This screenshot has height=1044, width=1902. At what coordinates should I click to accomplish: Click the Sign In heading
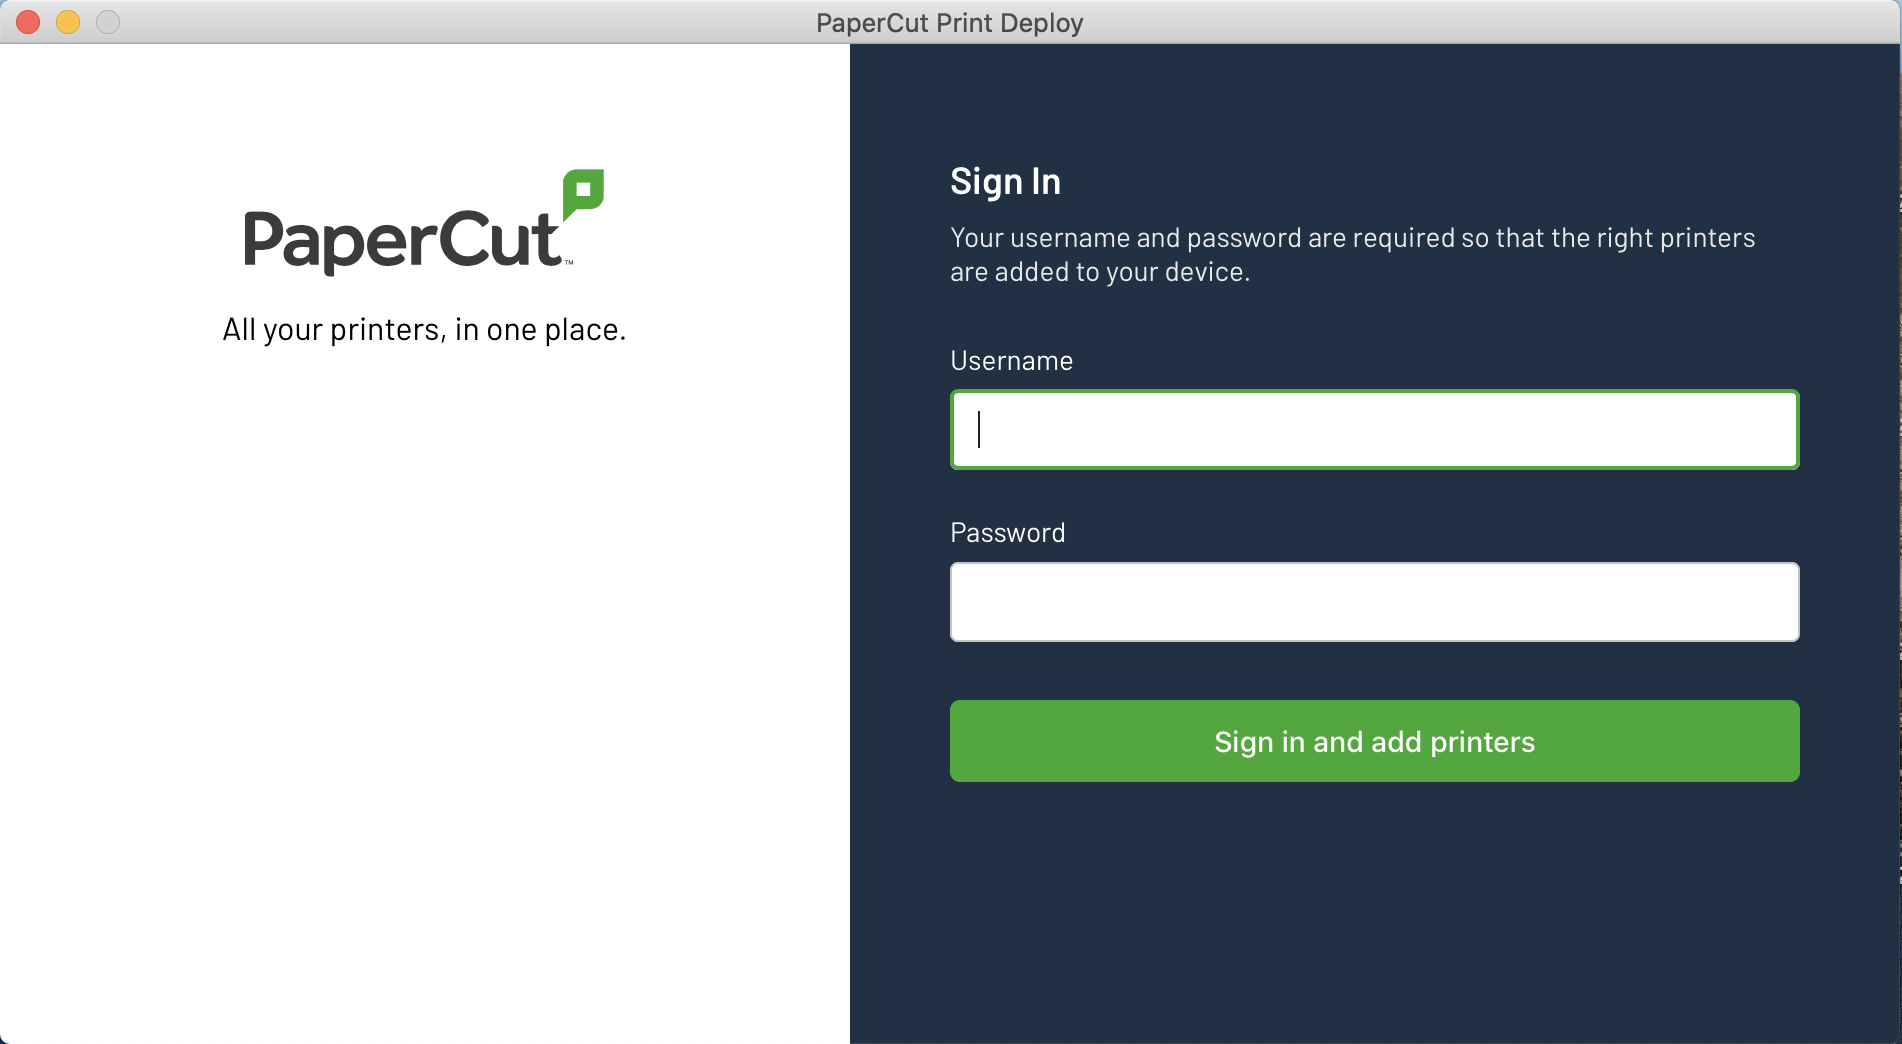click(x=1005, y=182)
